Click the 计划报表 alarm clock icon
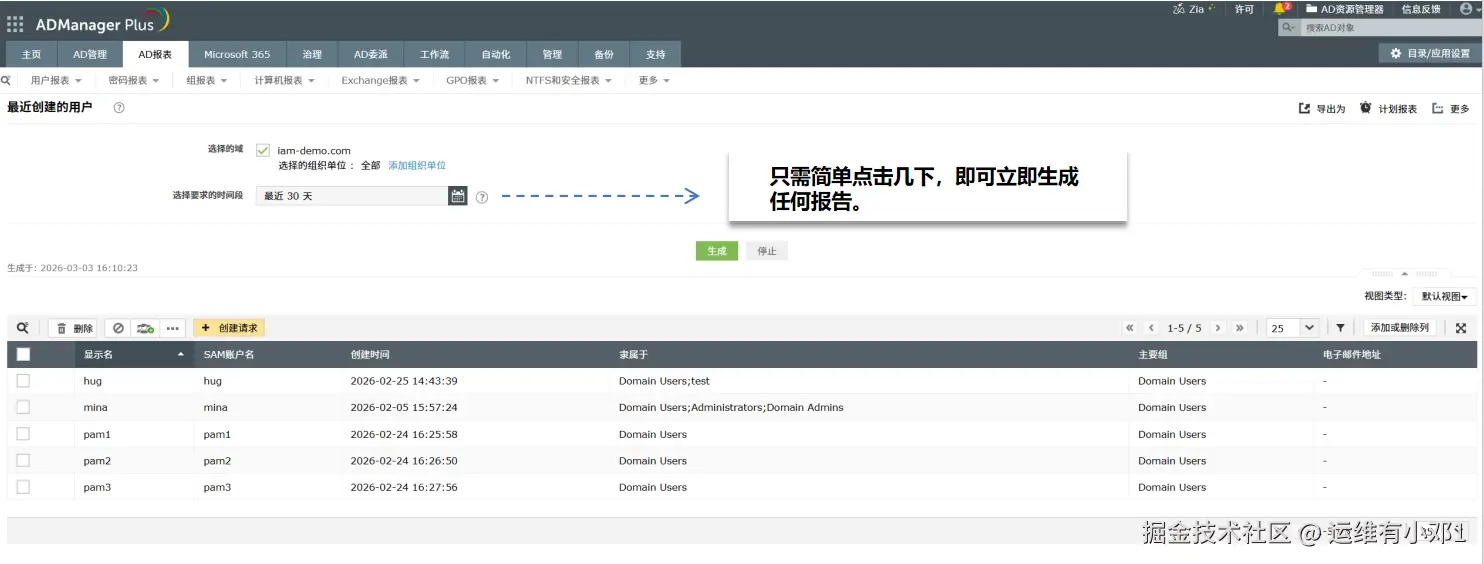Screen dimensions: 1484x564 click(x=1366, y=108)
